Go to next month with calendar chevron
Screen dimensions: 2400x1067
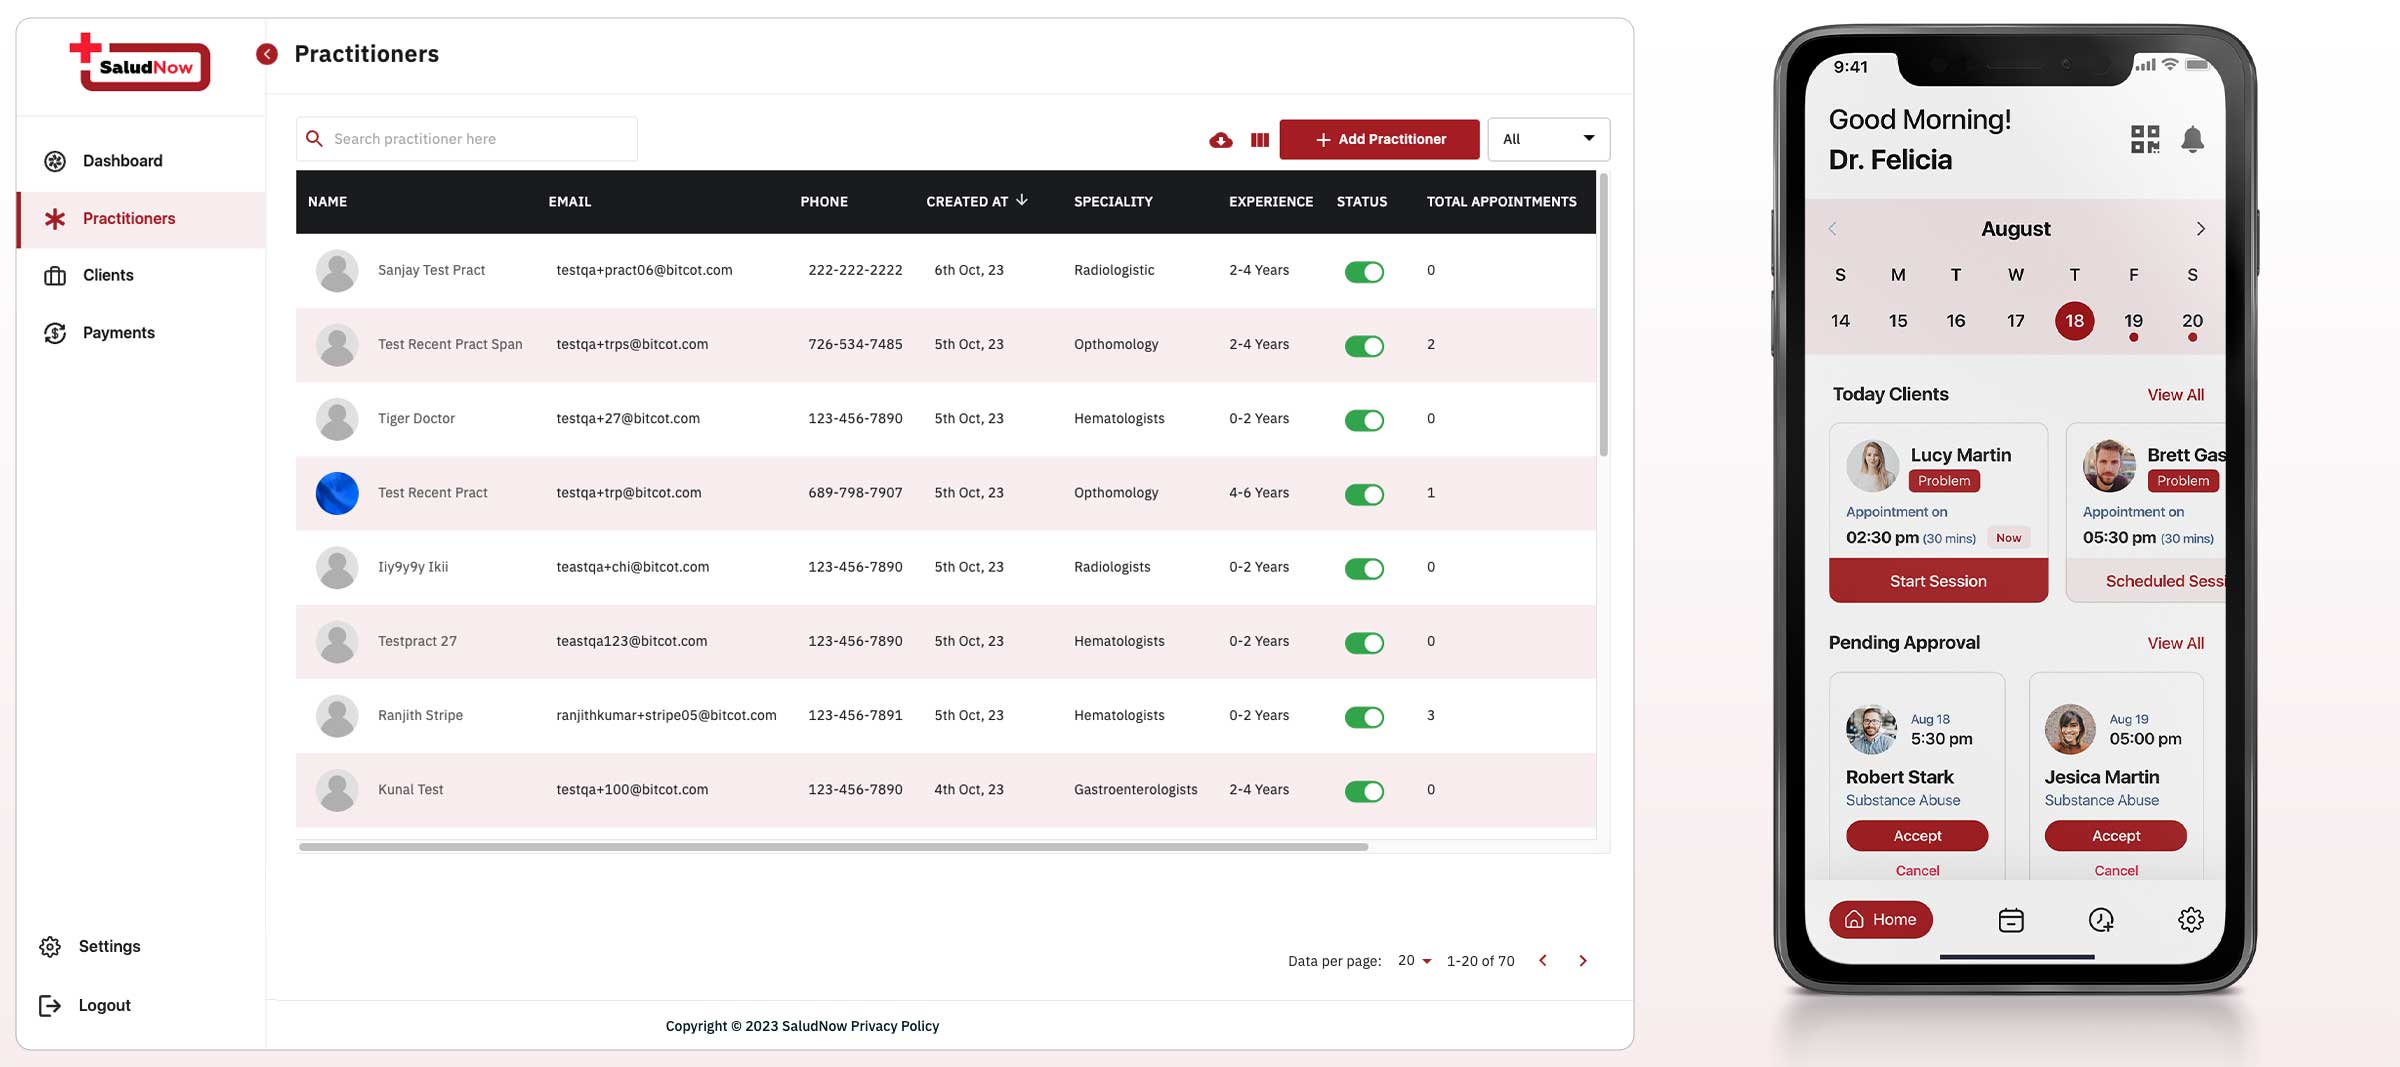click(2200, 229)
